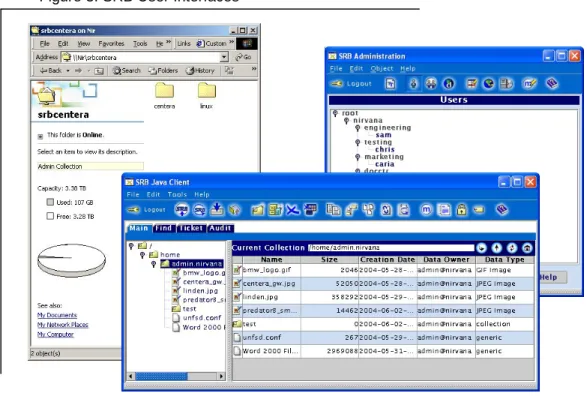Click the domain 'd' icon in SRB Administration
This screenshot has height=396, width=587.
click(x=449, y=84)
